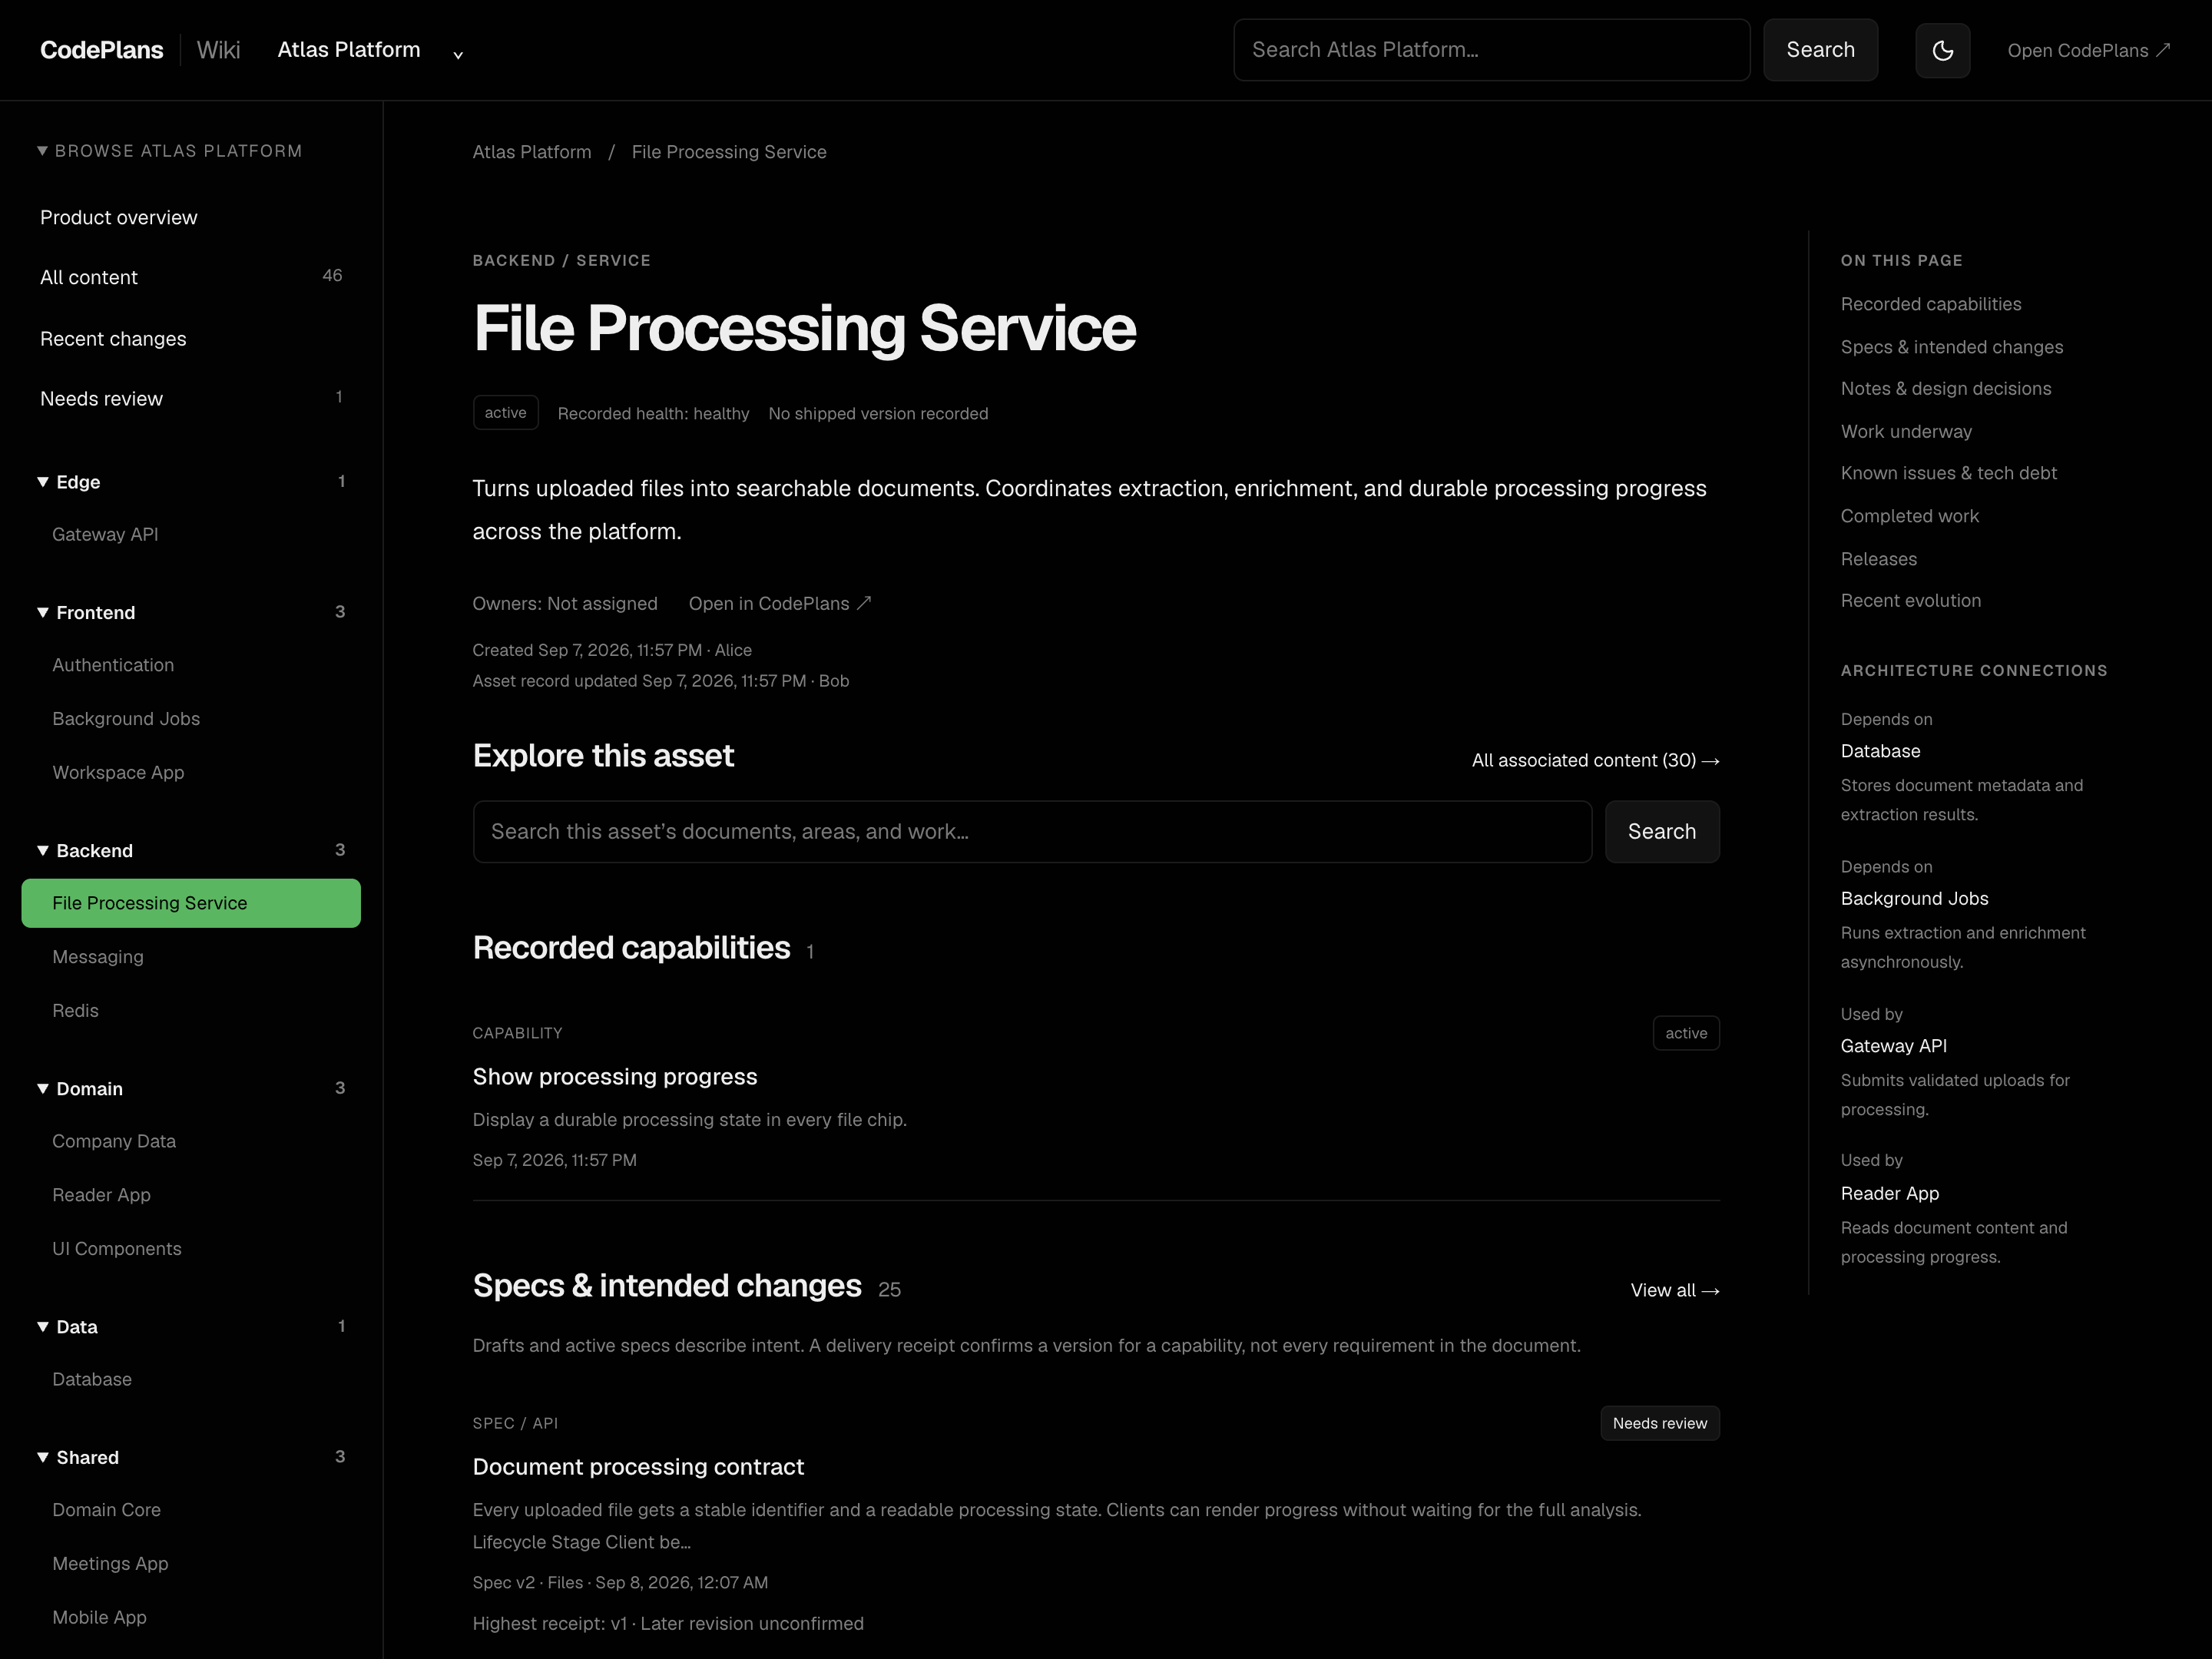This screenshot has width=2212, height=1659.
Task: Select Authentication in the sidebar tree
Action: tap(191, 665)
